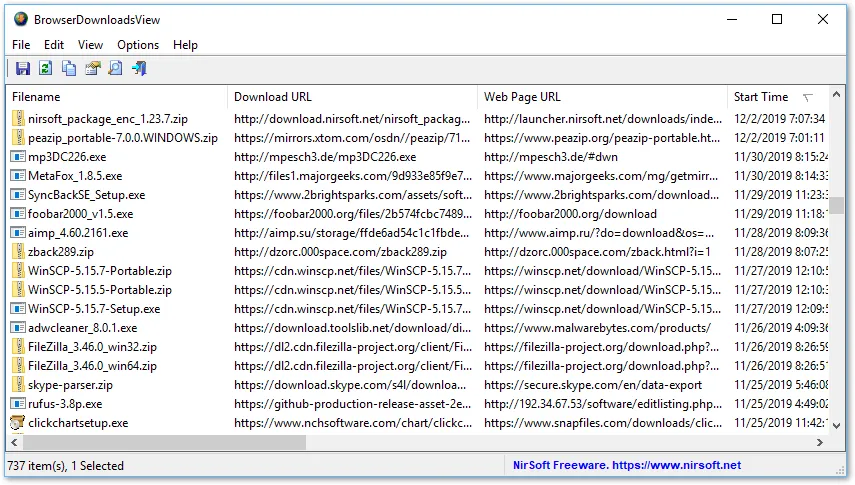Click the zip icon next to zback289.zip
The width and height of the screenshot is (855, 485).
[19, 252]
